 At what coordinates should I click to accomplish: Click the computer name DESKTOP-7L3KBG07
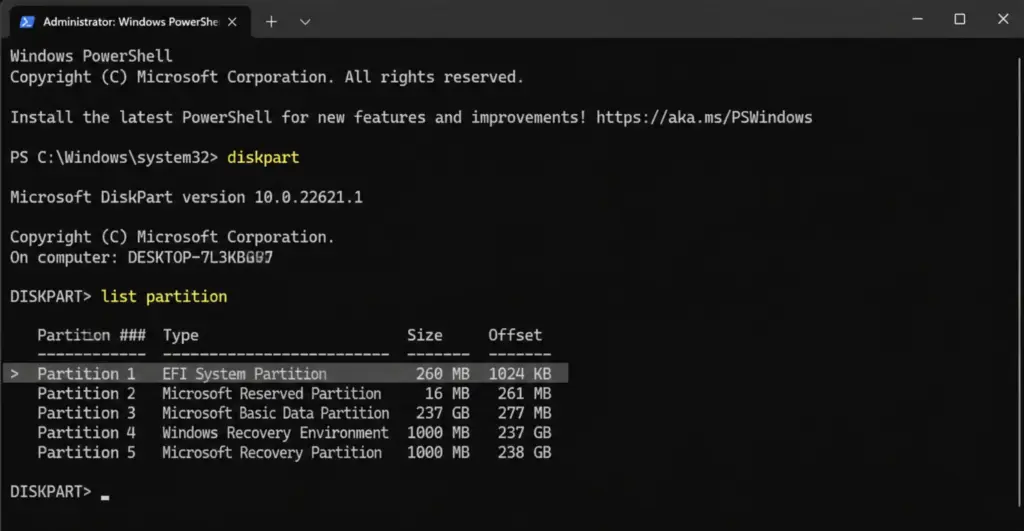200,257
